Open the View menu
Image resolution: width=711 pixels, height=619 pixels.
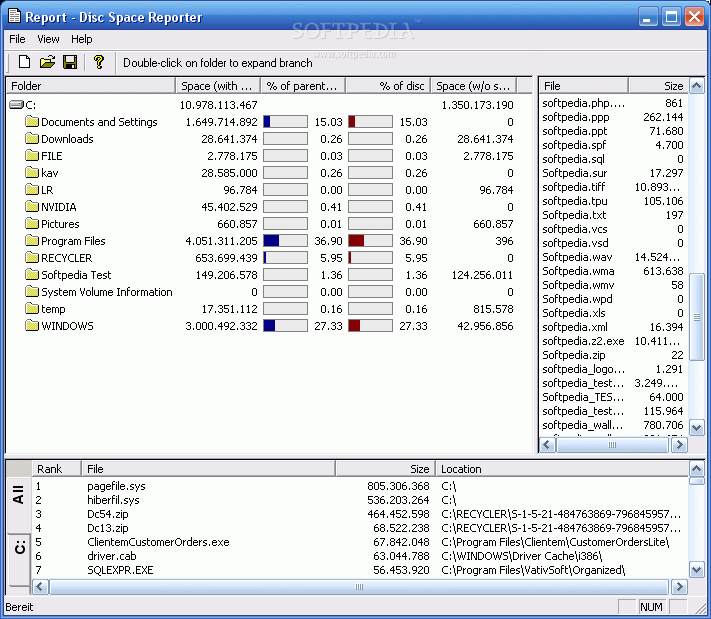pos(48,39)
